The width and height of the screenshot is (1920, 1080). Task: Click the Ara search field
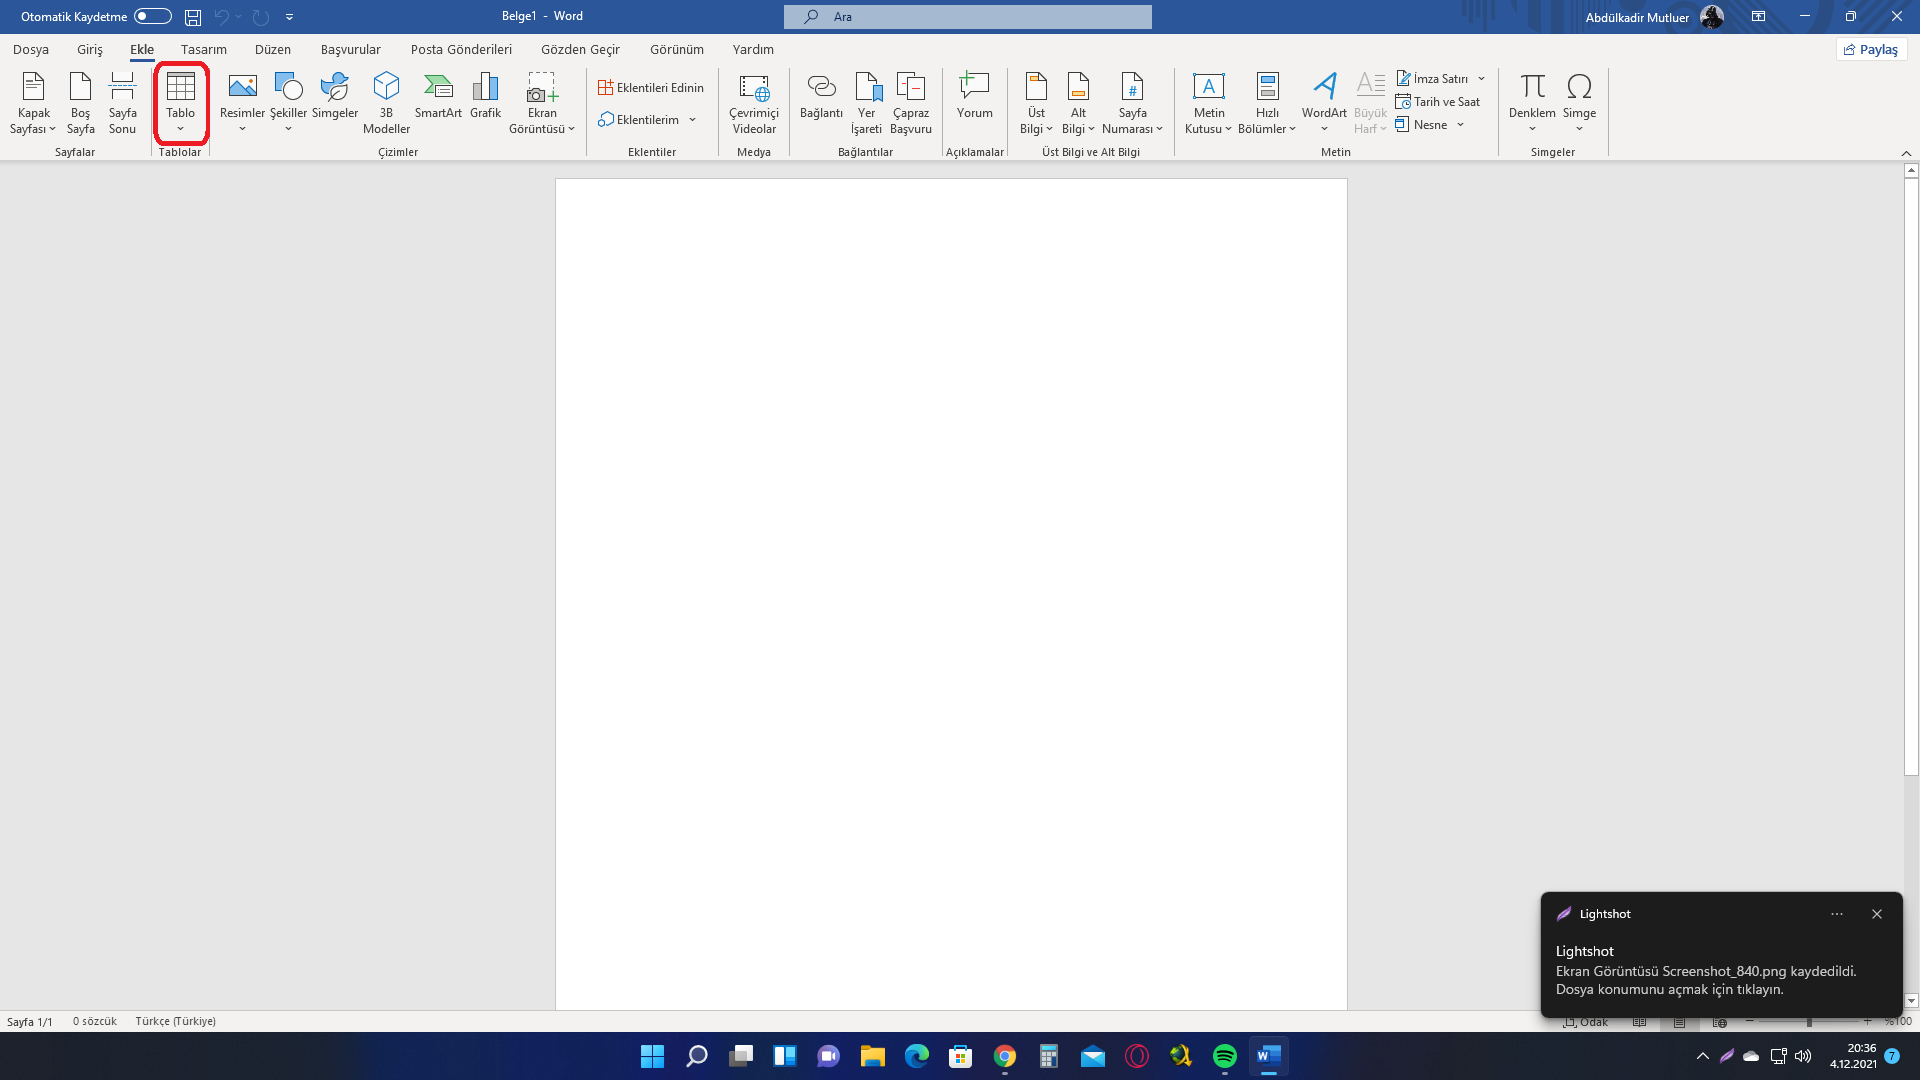968,16
